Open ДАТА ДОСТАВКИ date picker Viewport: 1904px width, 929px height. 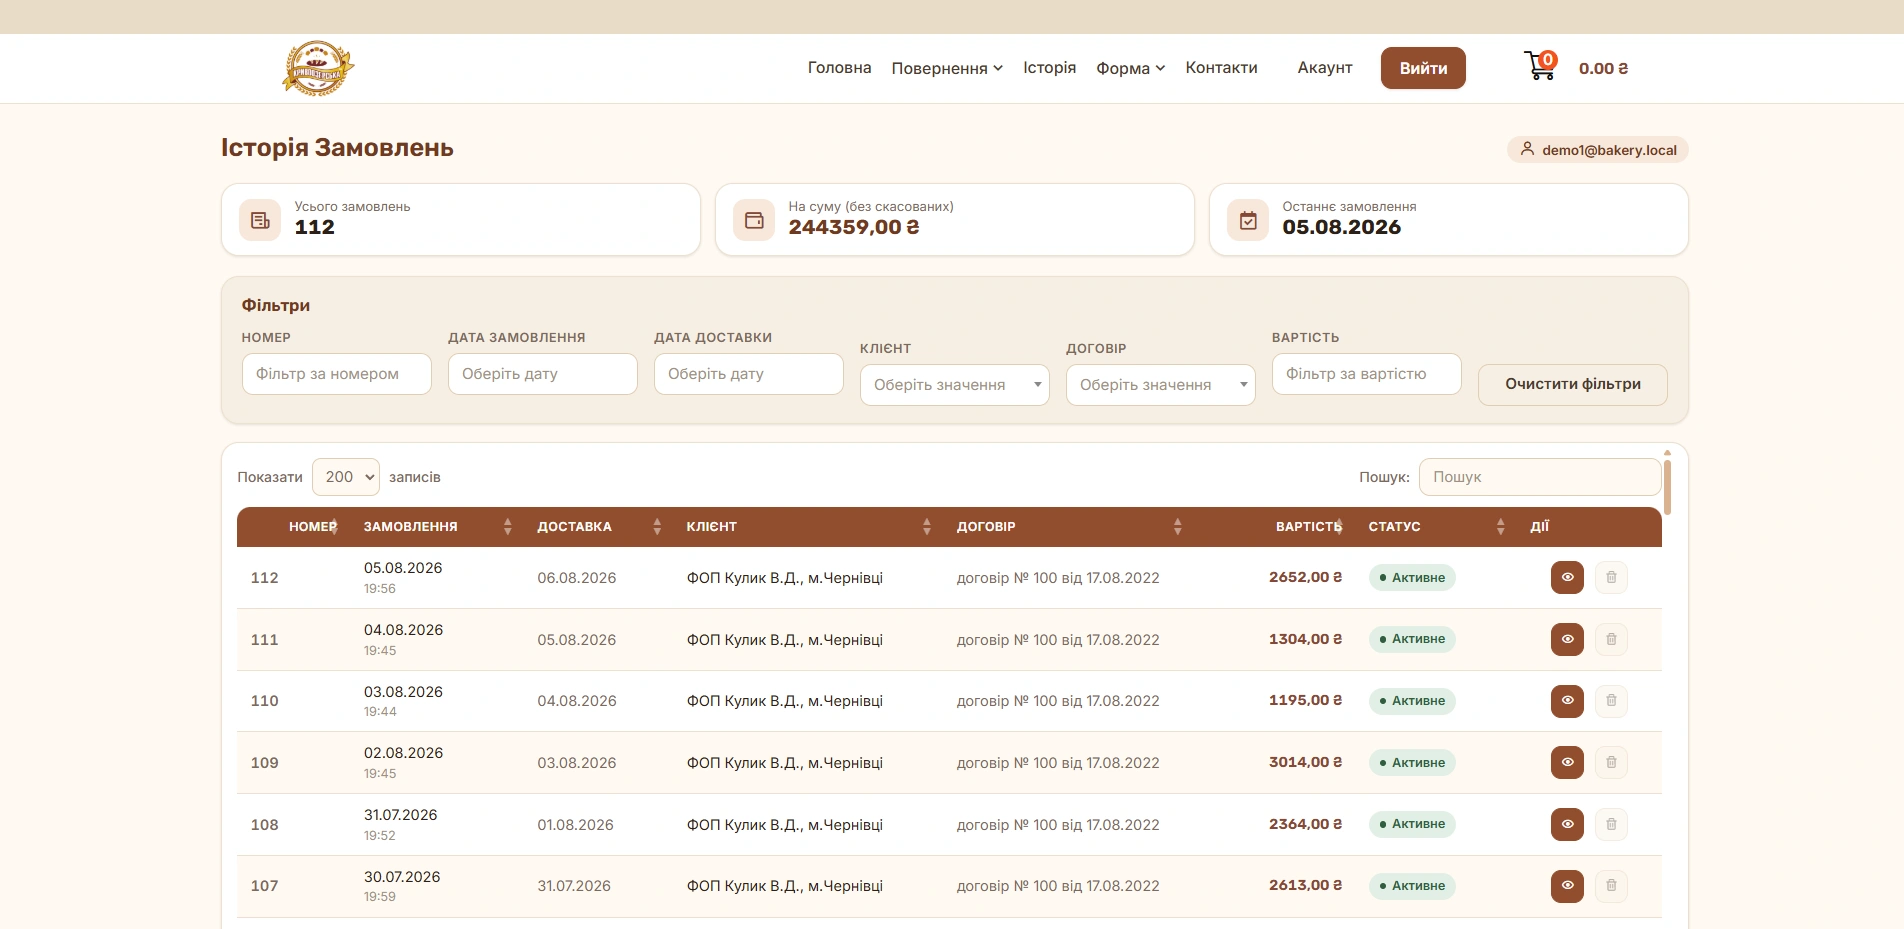[749, 374]
